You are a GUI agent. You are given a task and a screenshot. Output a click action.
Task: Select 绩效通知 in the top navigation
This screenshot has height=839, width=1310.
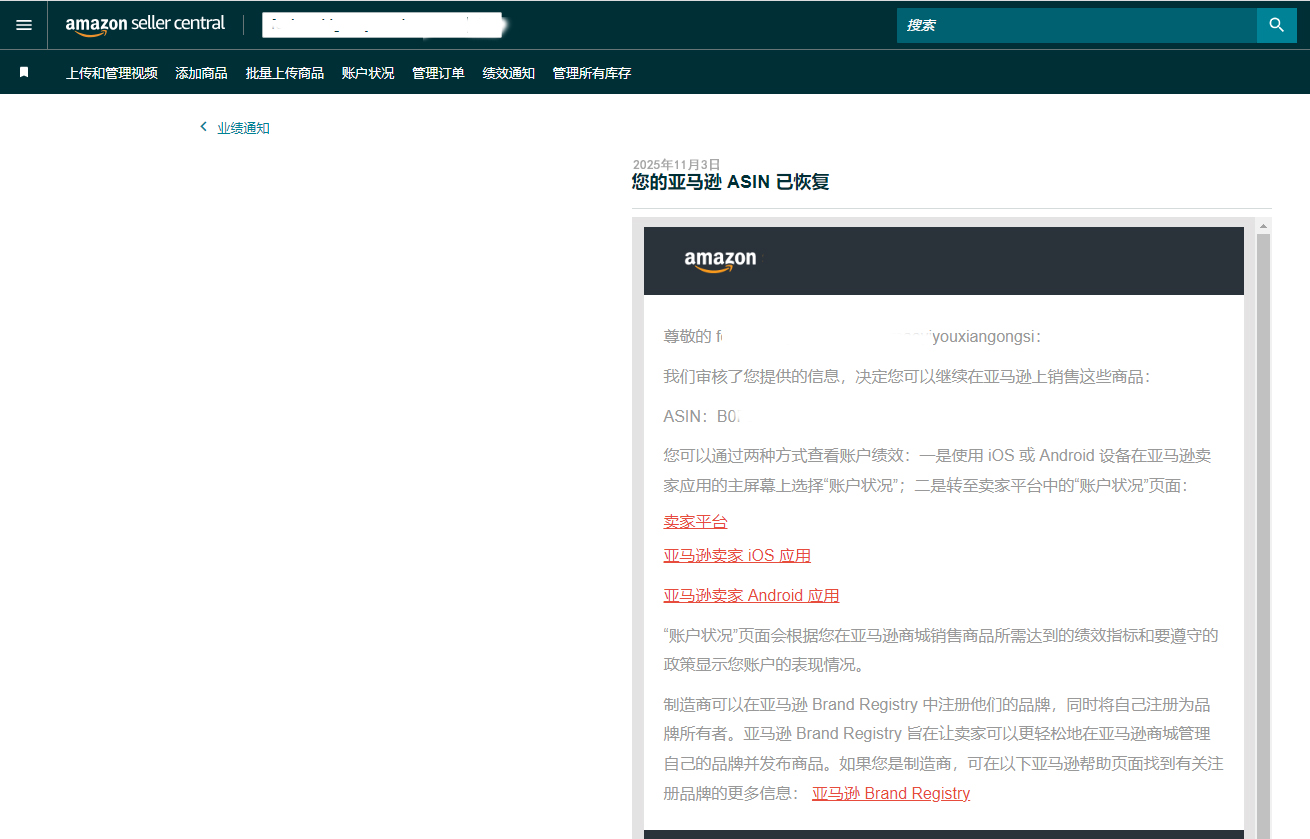[508, 72]
